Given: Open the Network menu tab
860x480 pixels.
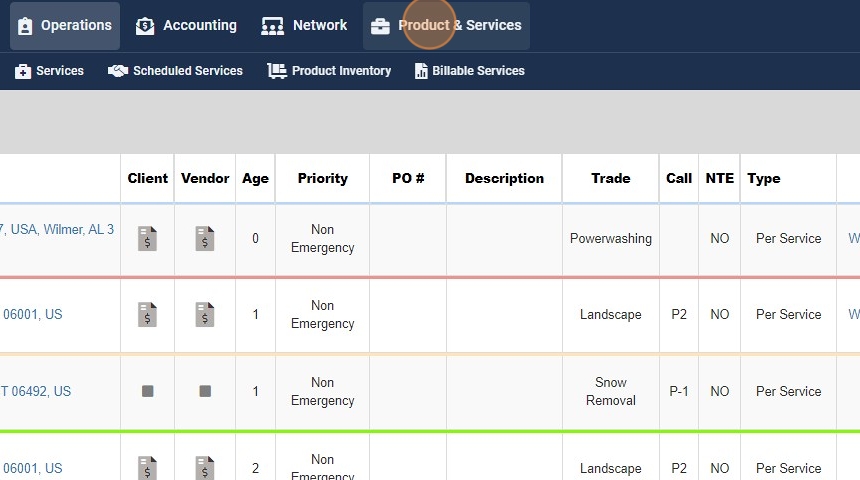Looking at the screenshot, I should (304, 26).
